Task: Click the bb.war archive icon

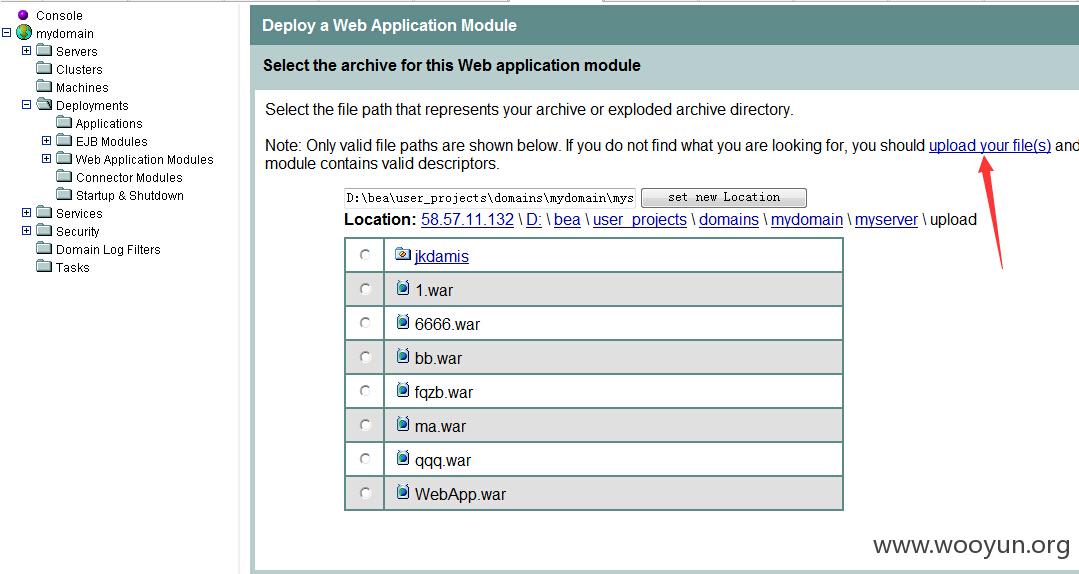Action: coord(403,356)
